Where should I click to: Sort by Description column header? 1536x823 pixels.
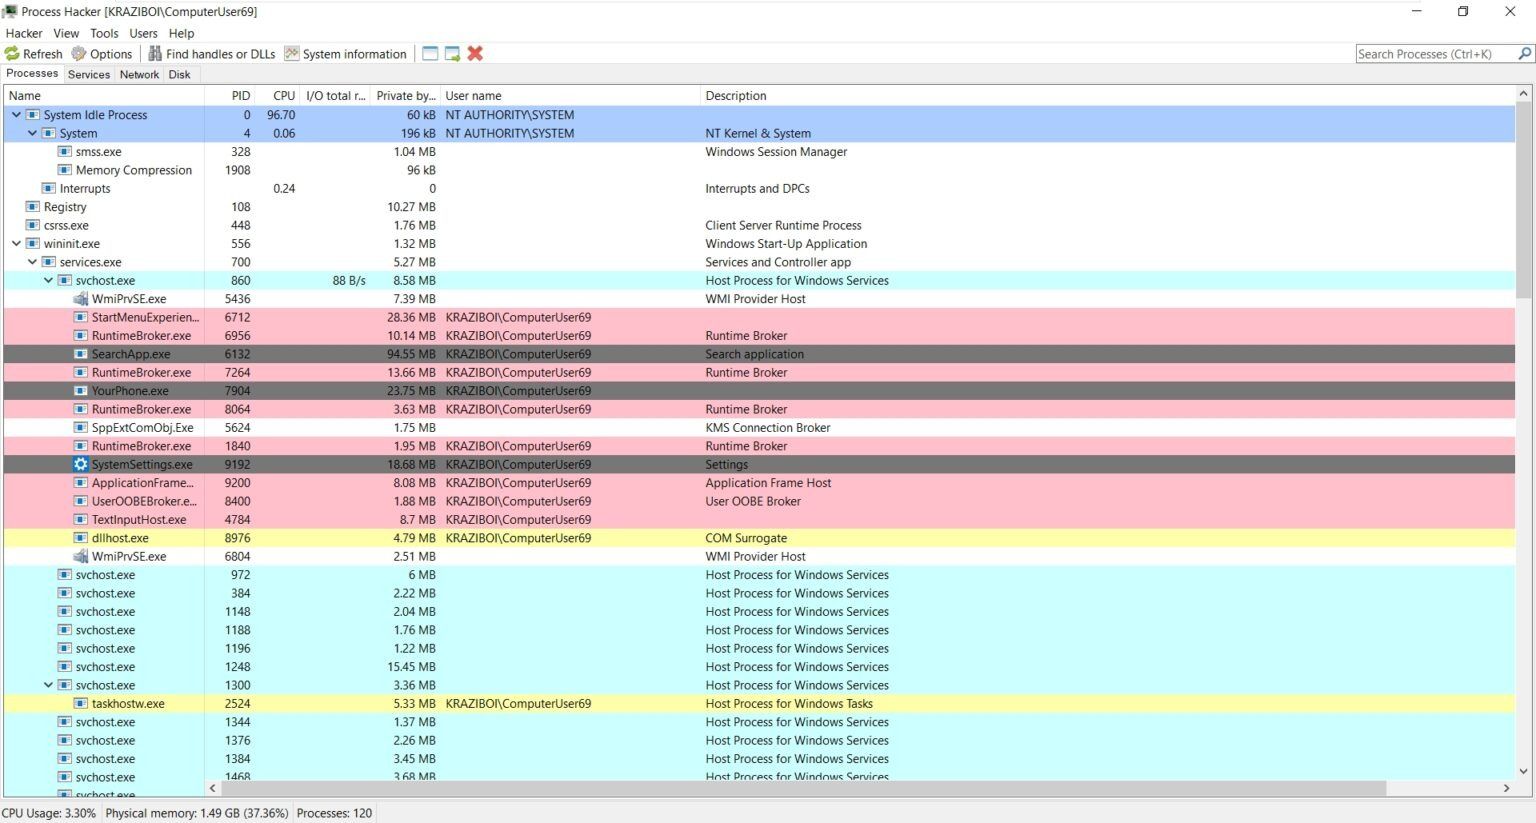coord(1108,96)
